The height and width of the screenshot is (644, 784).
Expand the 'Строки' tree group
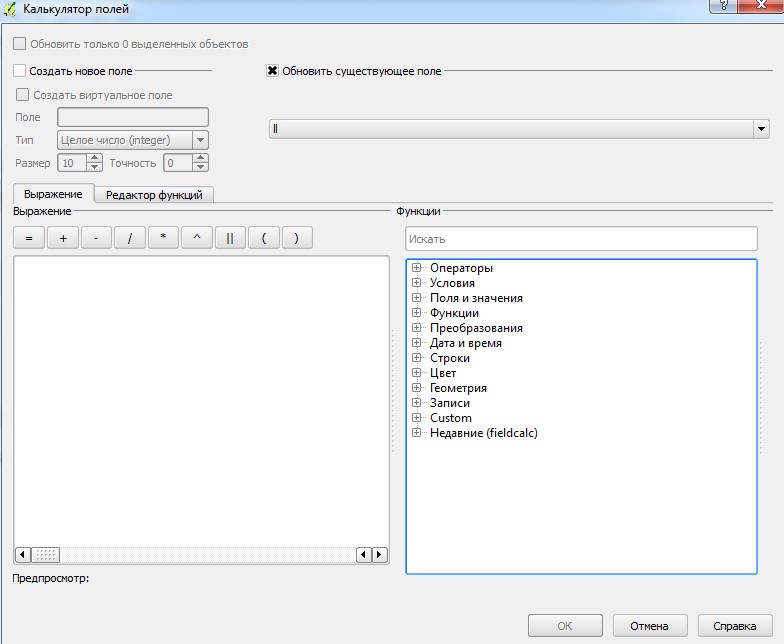(416, 358)
